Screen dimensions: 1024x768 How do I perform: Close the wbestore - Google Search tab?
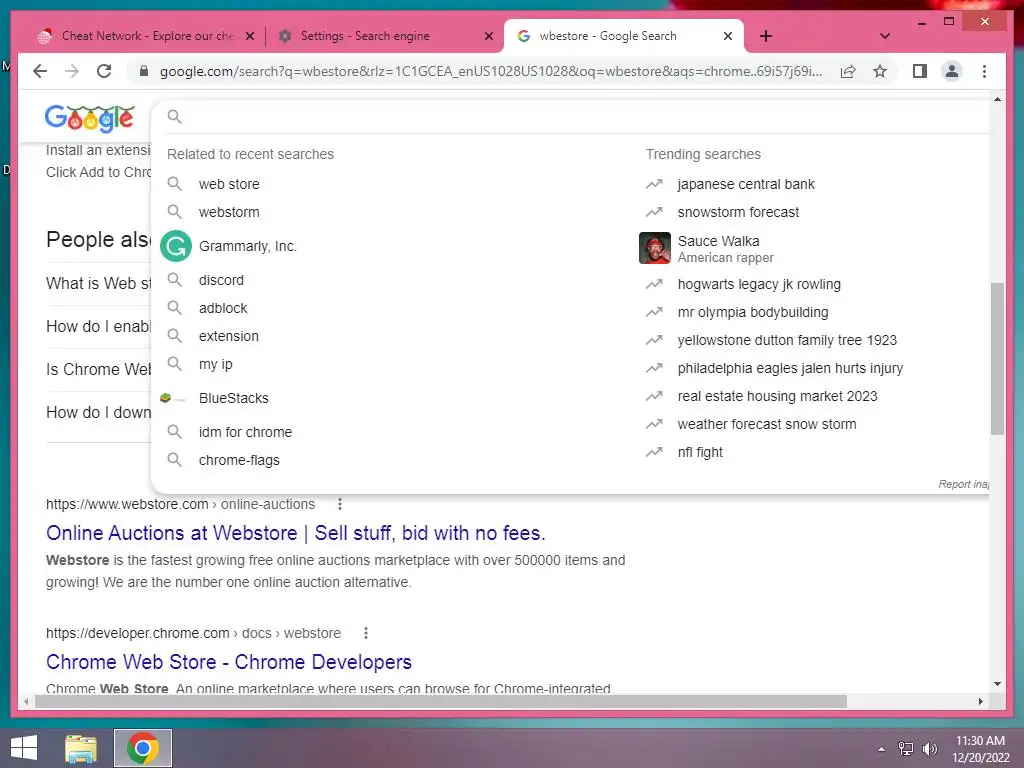[728, 36]
